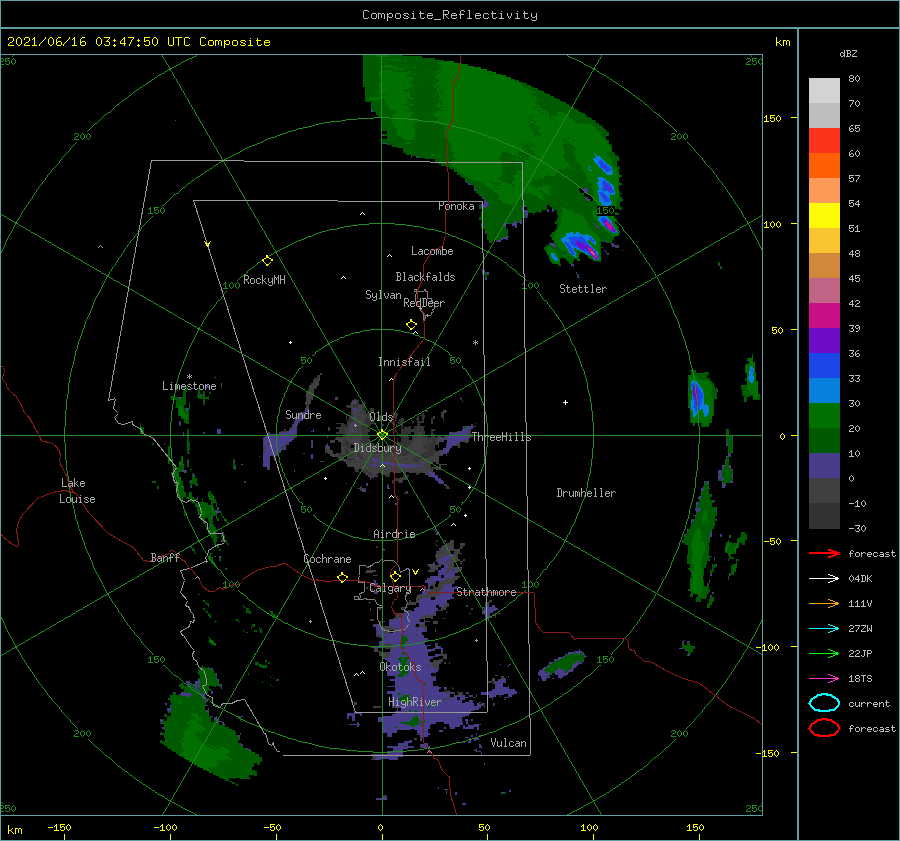Click the intense storm cell northeast of Stettler
Screen dimensions: 900x841
tap(581, 246)
